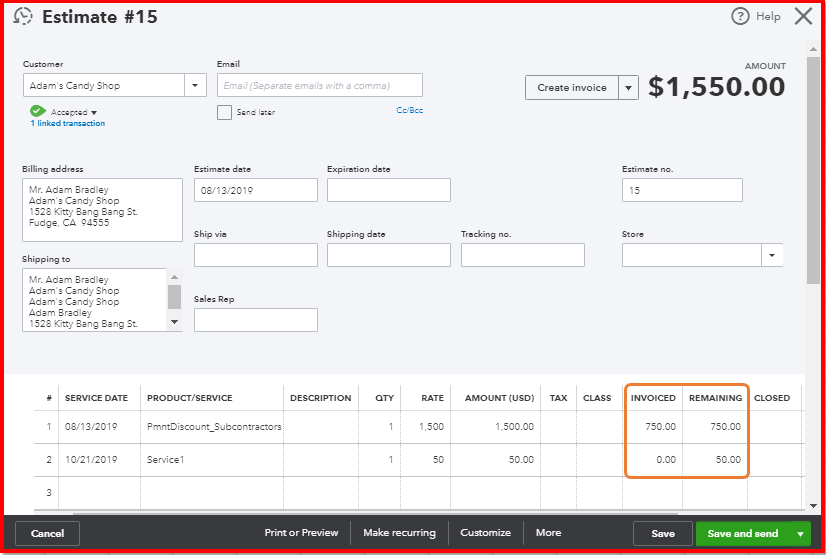Click the Cancel button
826x555 pixels.
tap(47, 533)
